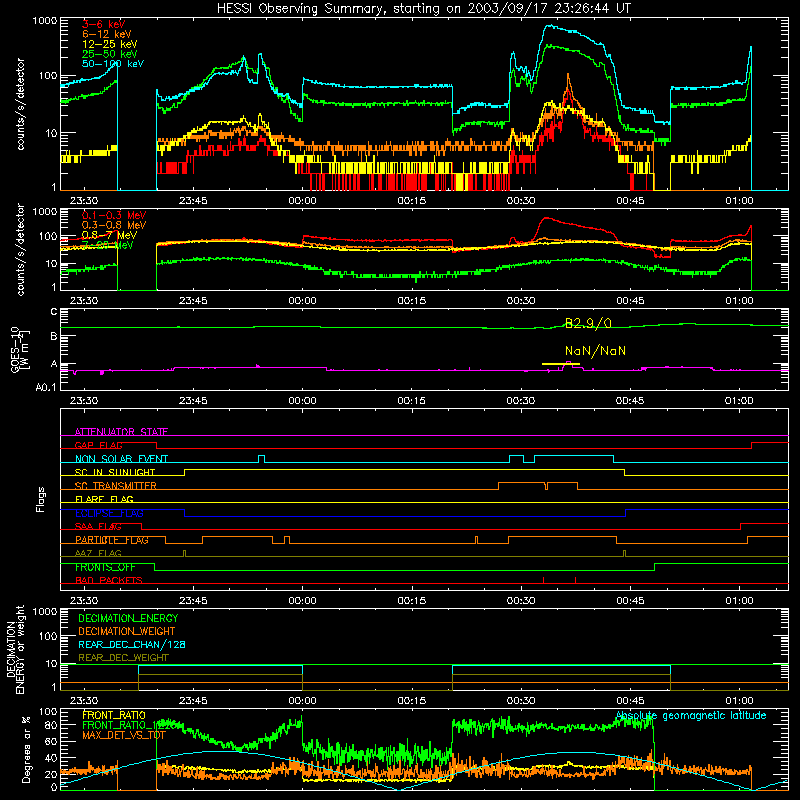Select the orange 6-12 keV legend label
This screenshot has height=800, width=800.
pos(107,34)
